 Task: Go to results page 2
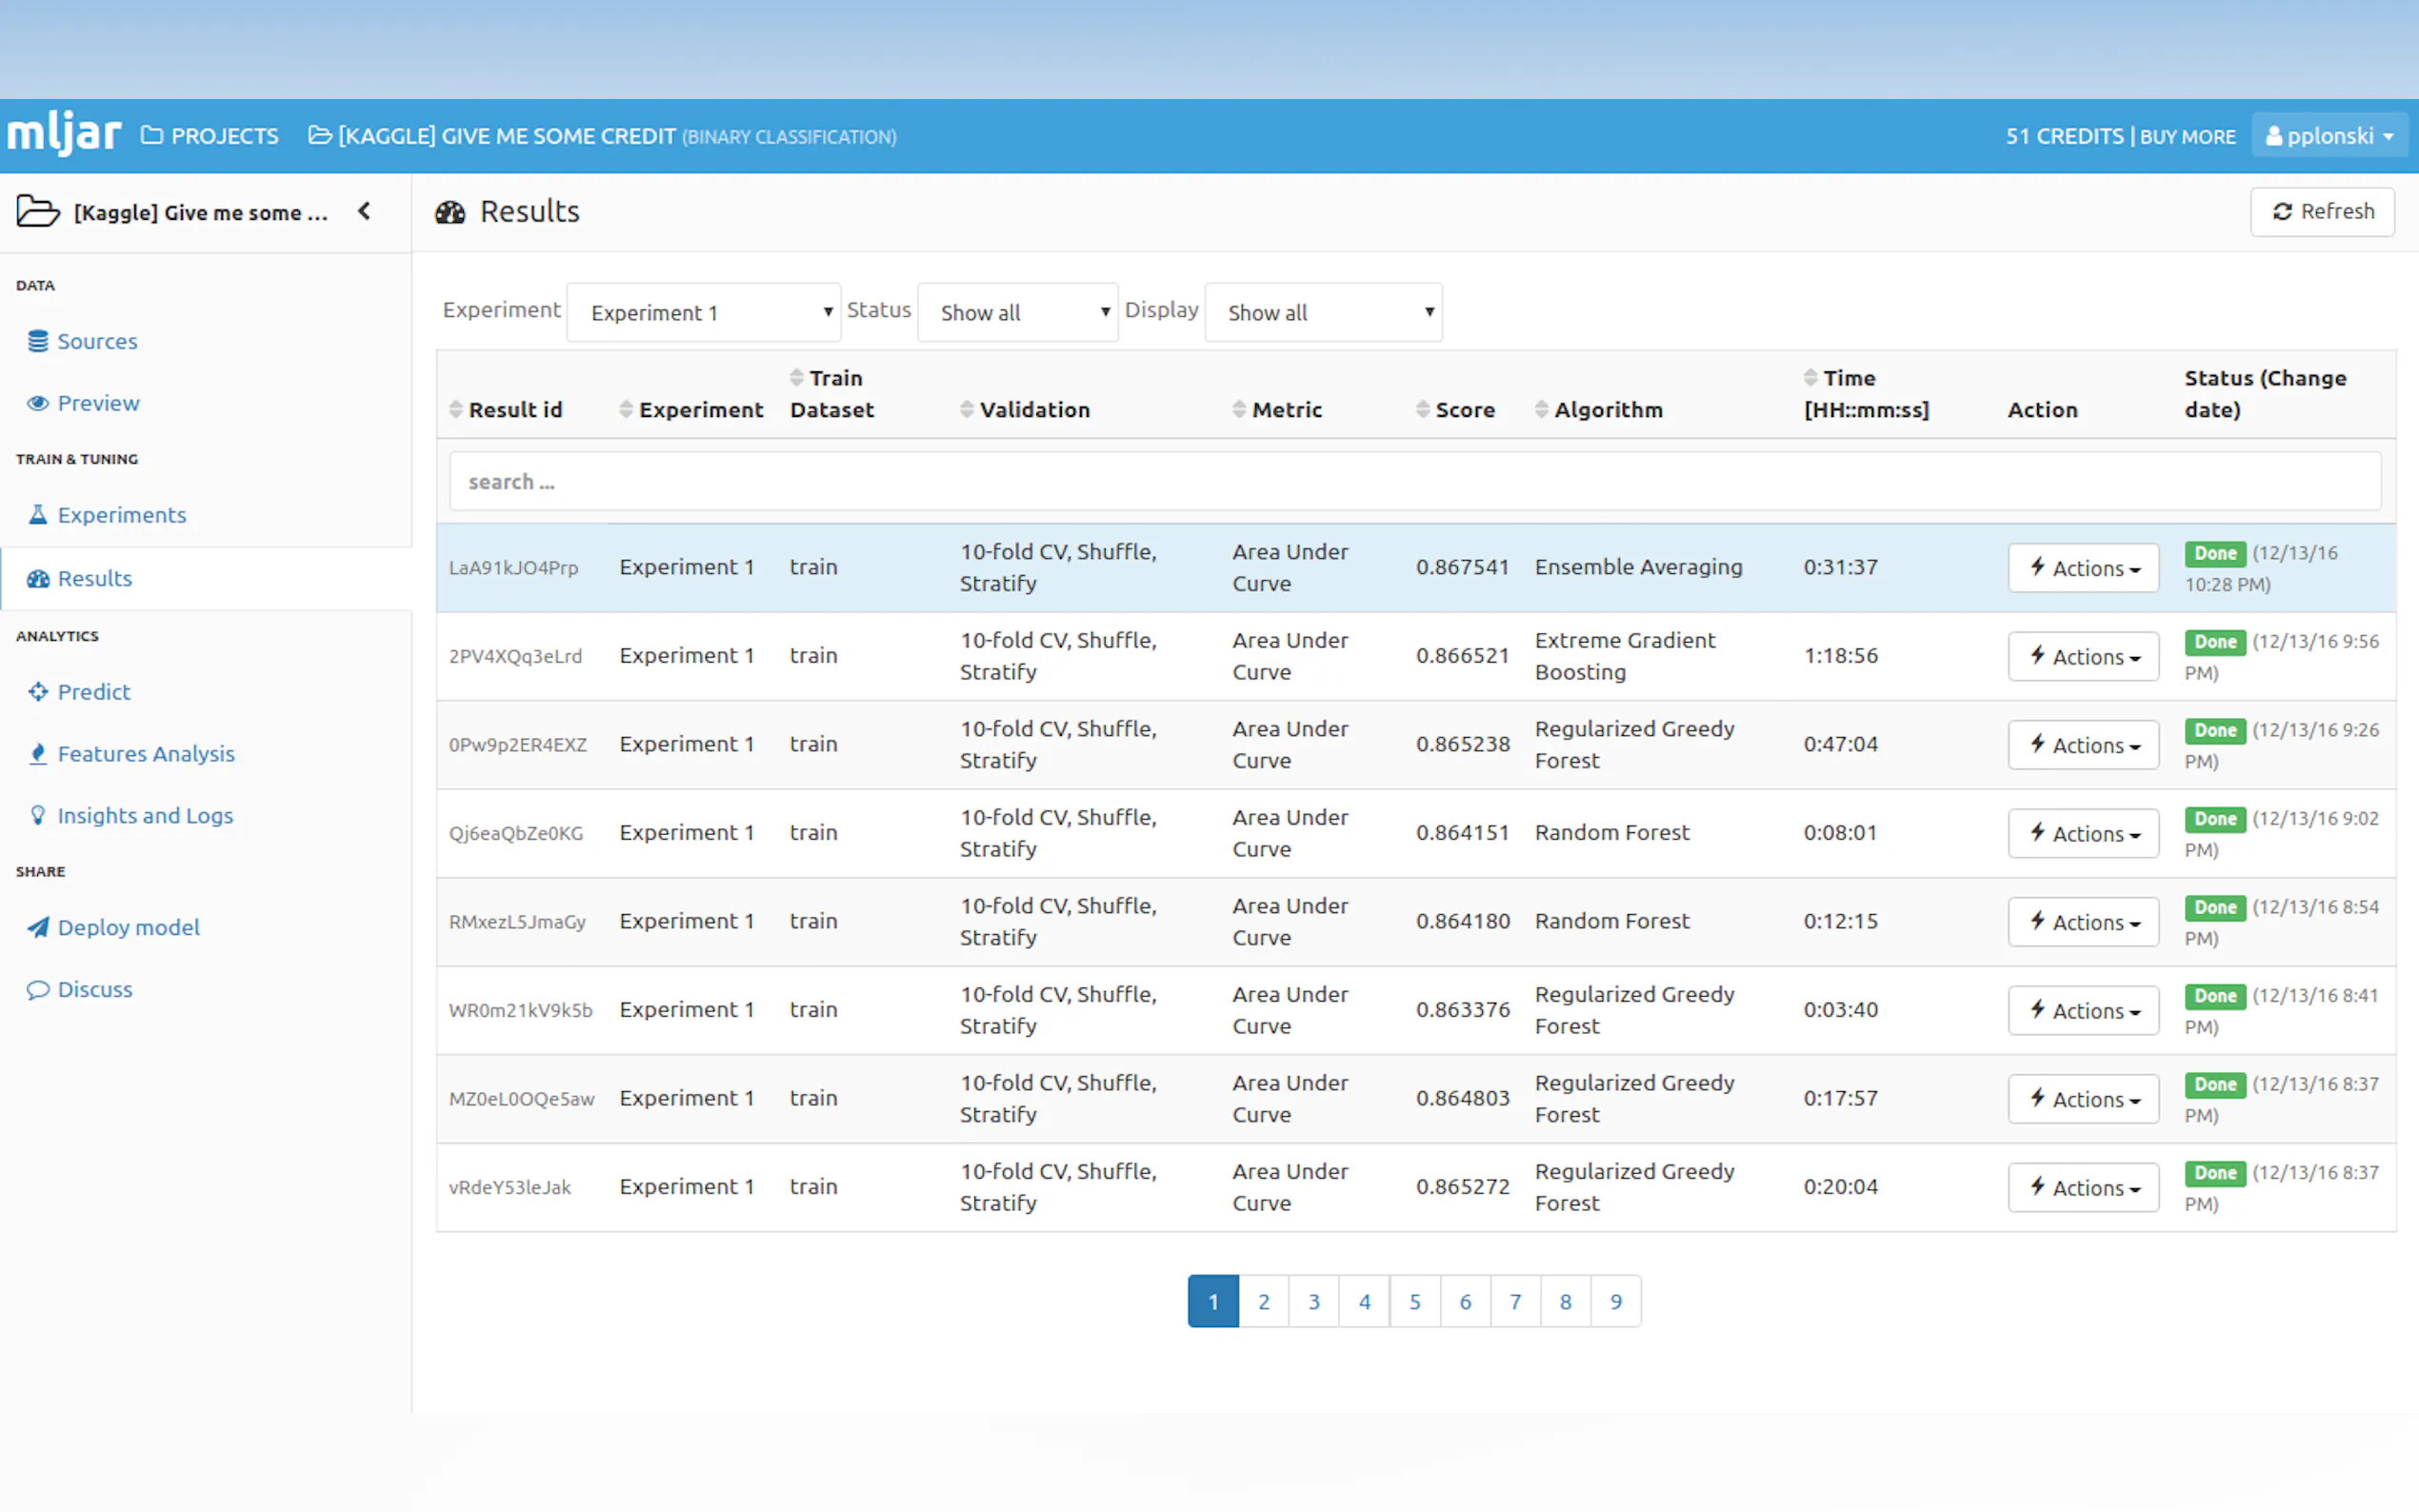(1264, 1301)
